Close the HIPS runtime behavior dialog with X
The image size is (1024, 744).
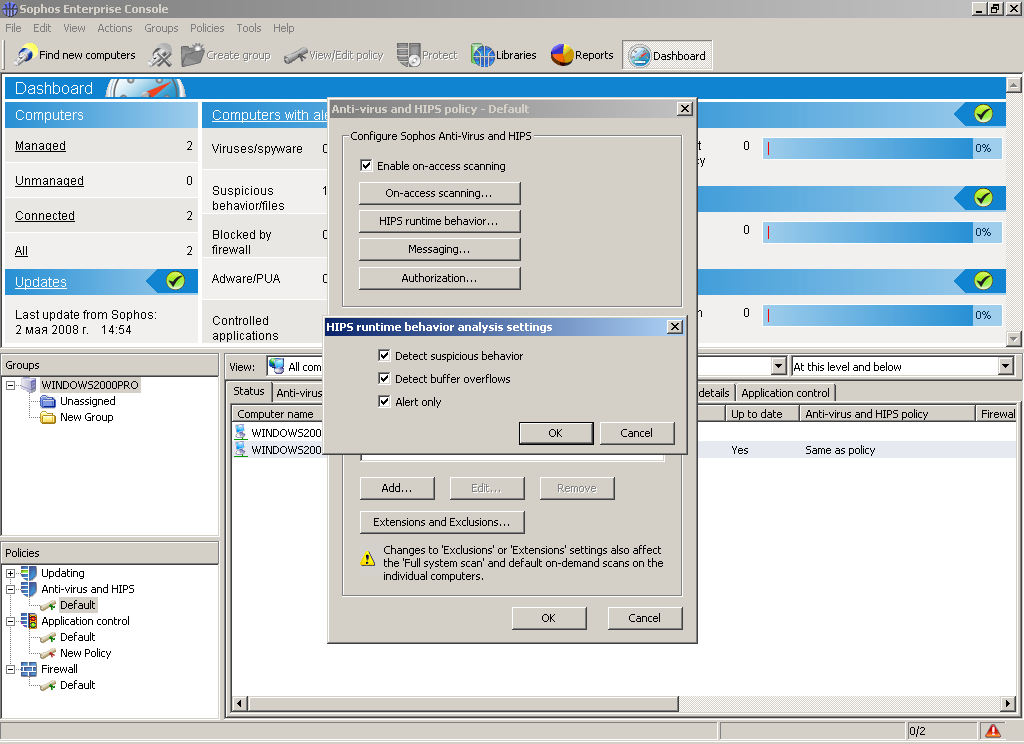[x=675, y=327]
